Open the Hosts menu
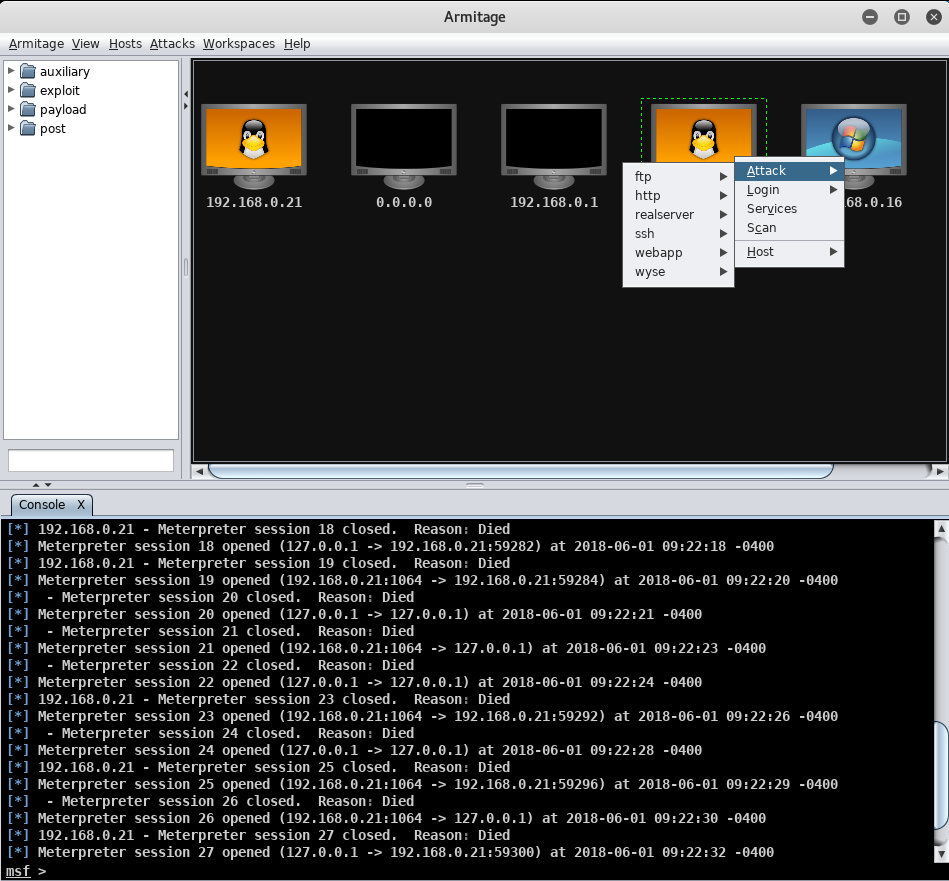Screen dimensions: 949x881 click(x=125, y=44)
